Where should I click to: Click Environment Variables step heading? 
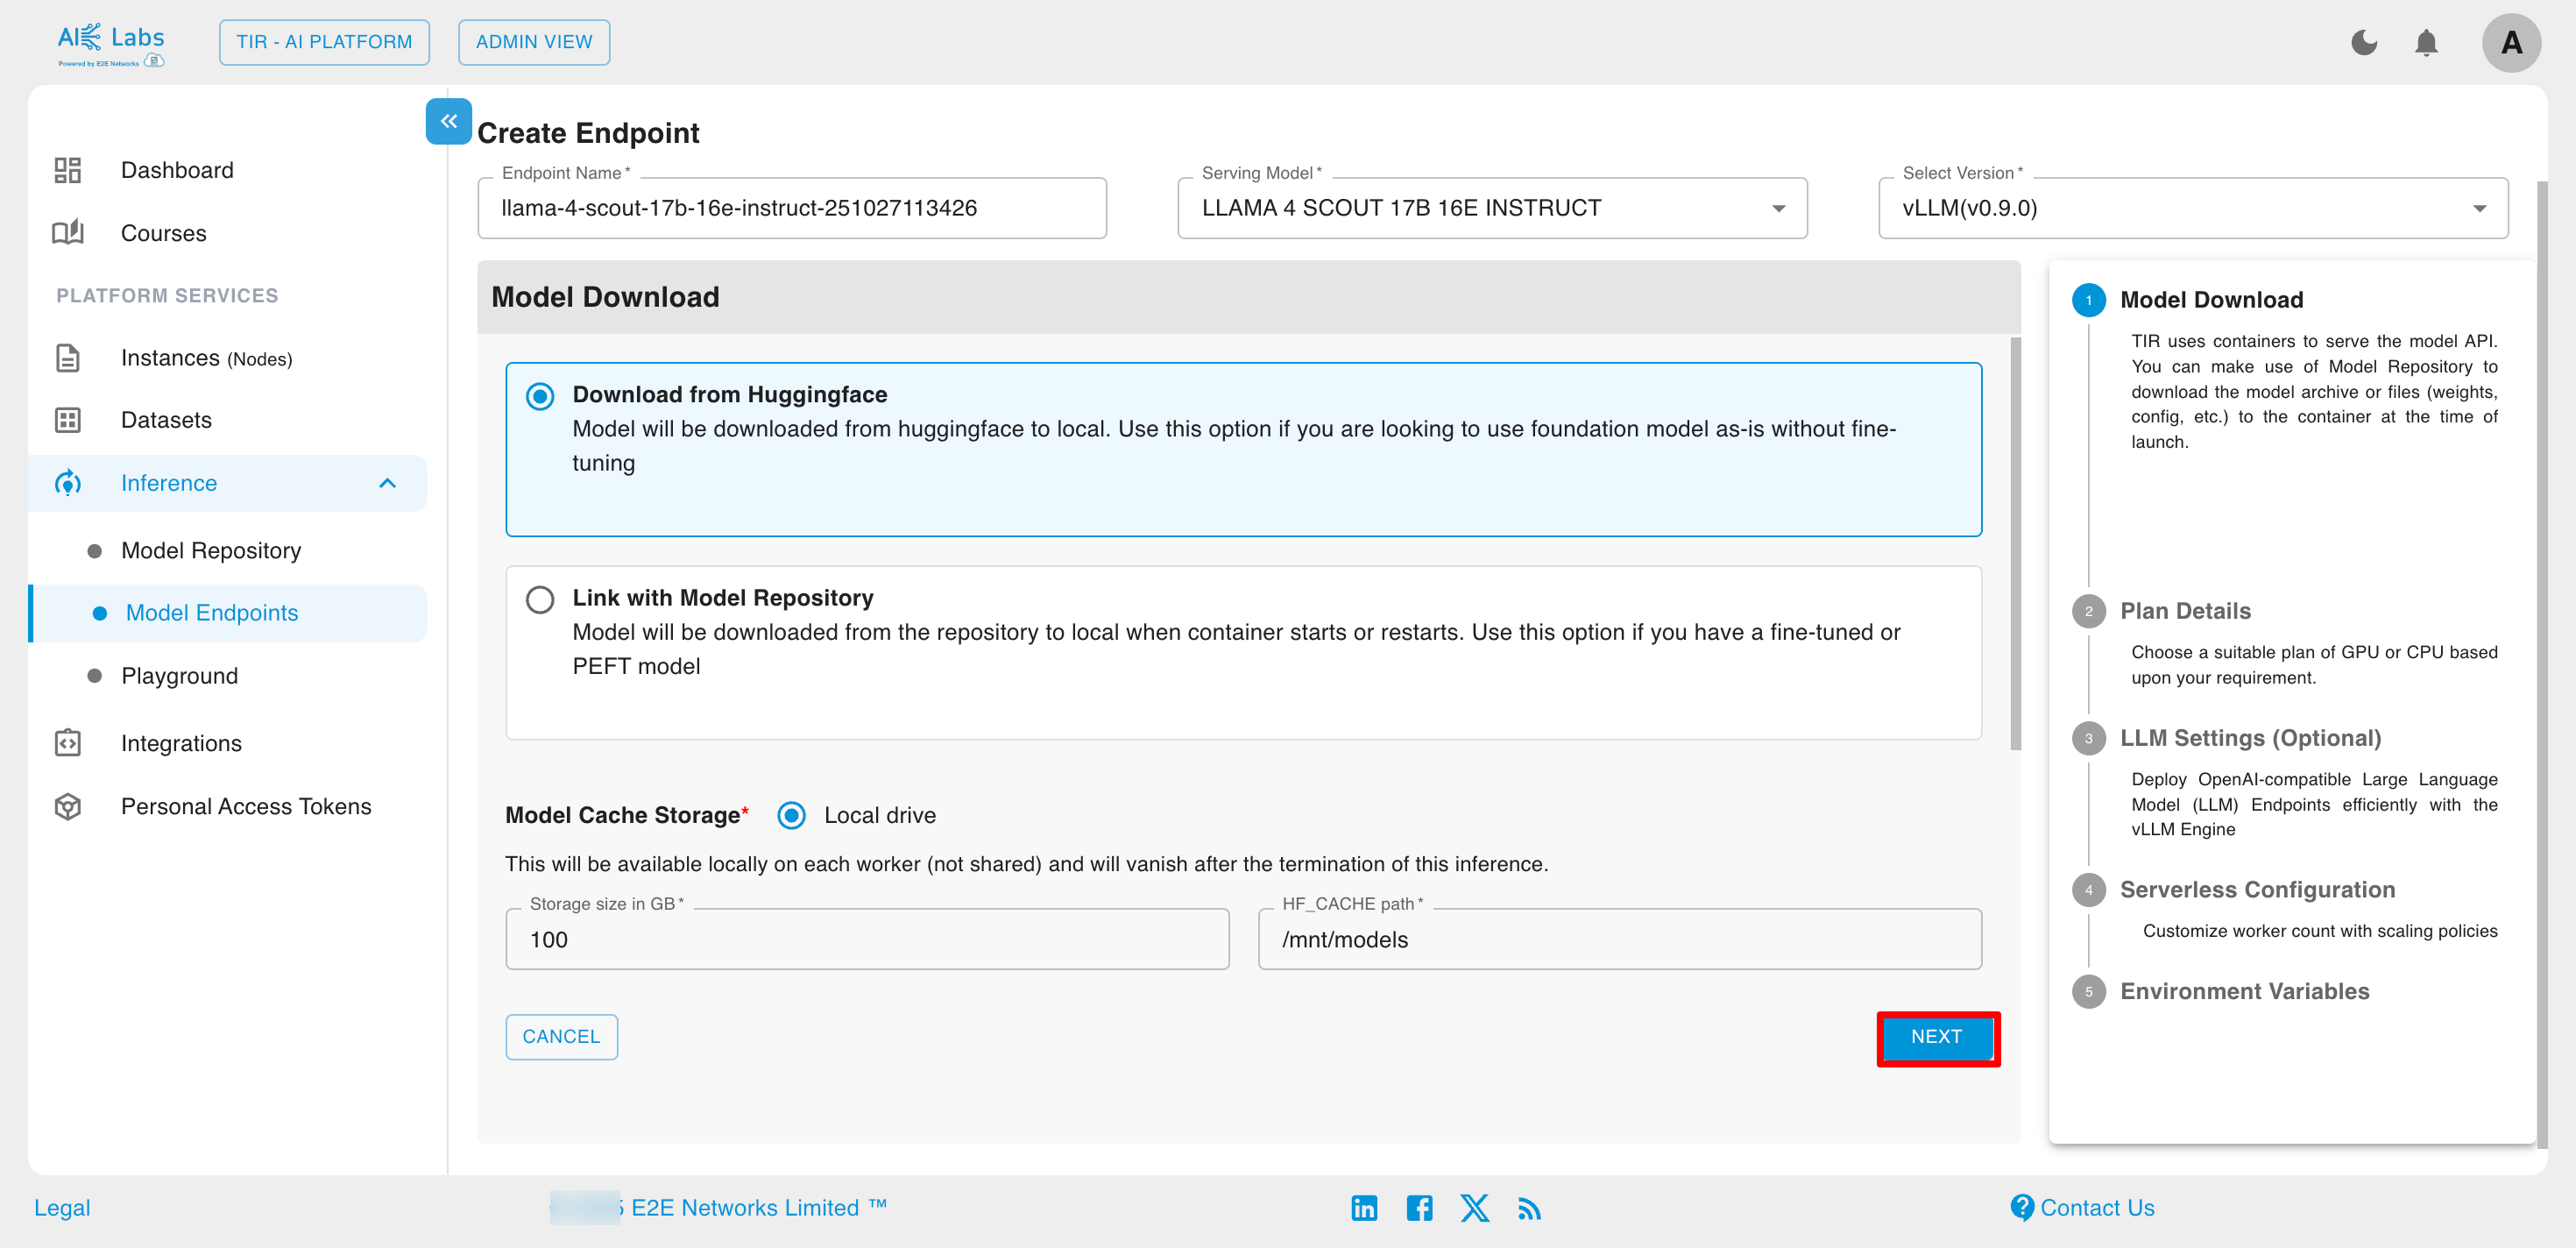tap(2244, 991)
